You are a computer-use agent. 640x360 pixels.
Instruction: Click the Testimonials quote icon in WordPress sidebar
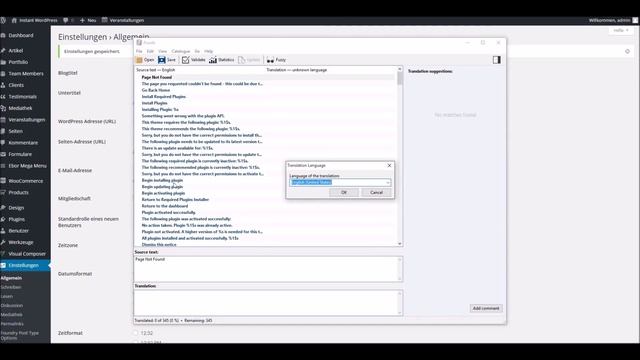pyautogui.click(x=3, y=97)
